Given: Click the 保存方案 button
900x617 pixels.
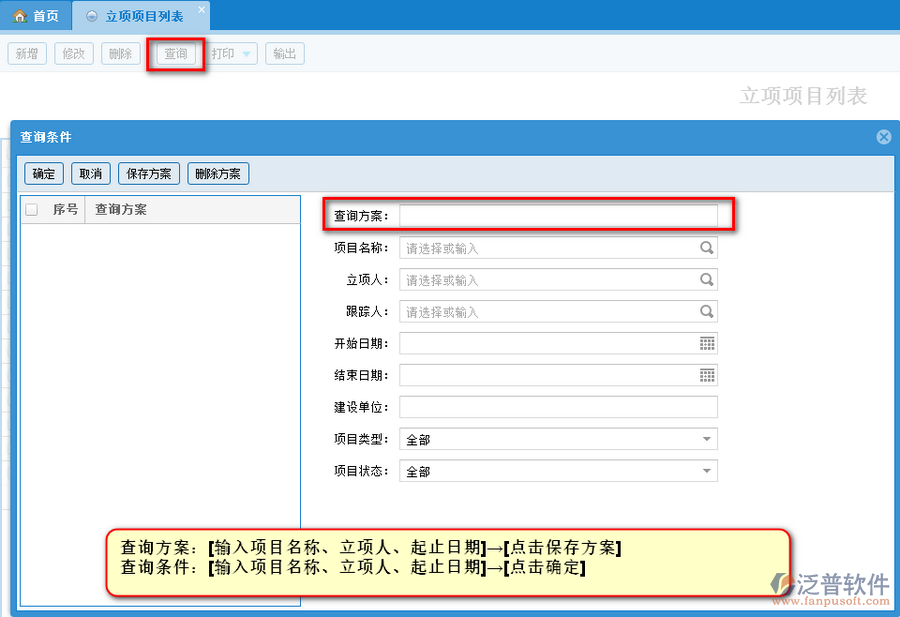Looking at the screenshot, I should (148, 174).
